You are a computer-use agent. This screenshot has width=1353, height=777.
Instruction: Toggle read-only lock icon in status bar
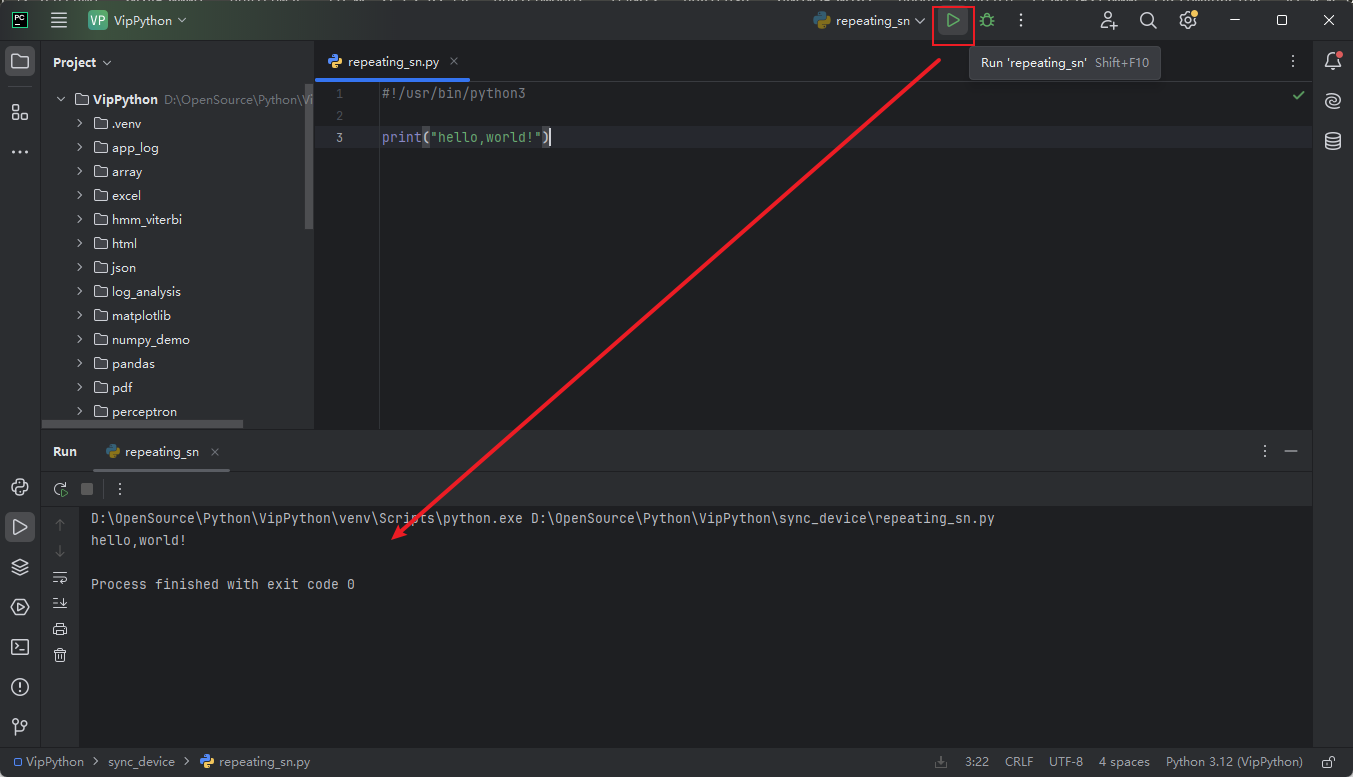[1328, 762]
